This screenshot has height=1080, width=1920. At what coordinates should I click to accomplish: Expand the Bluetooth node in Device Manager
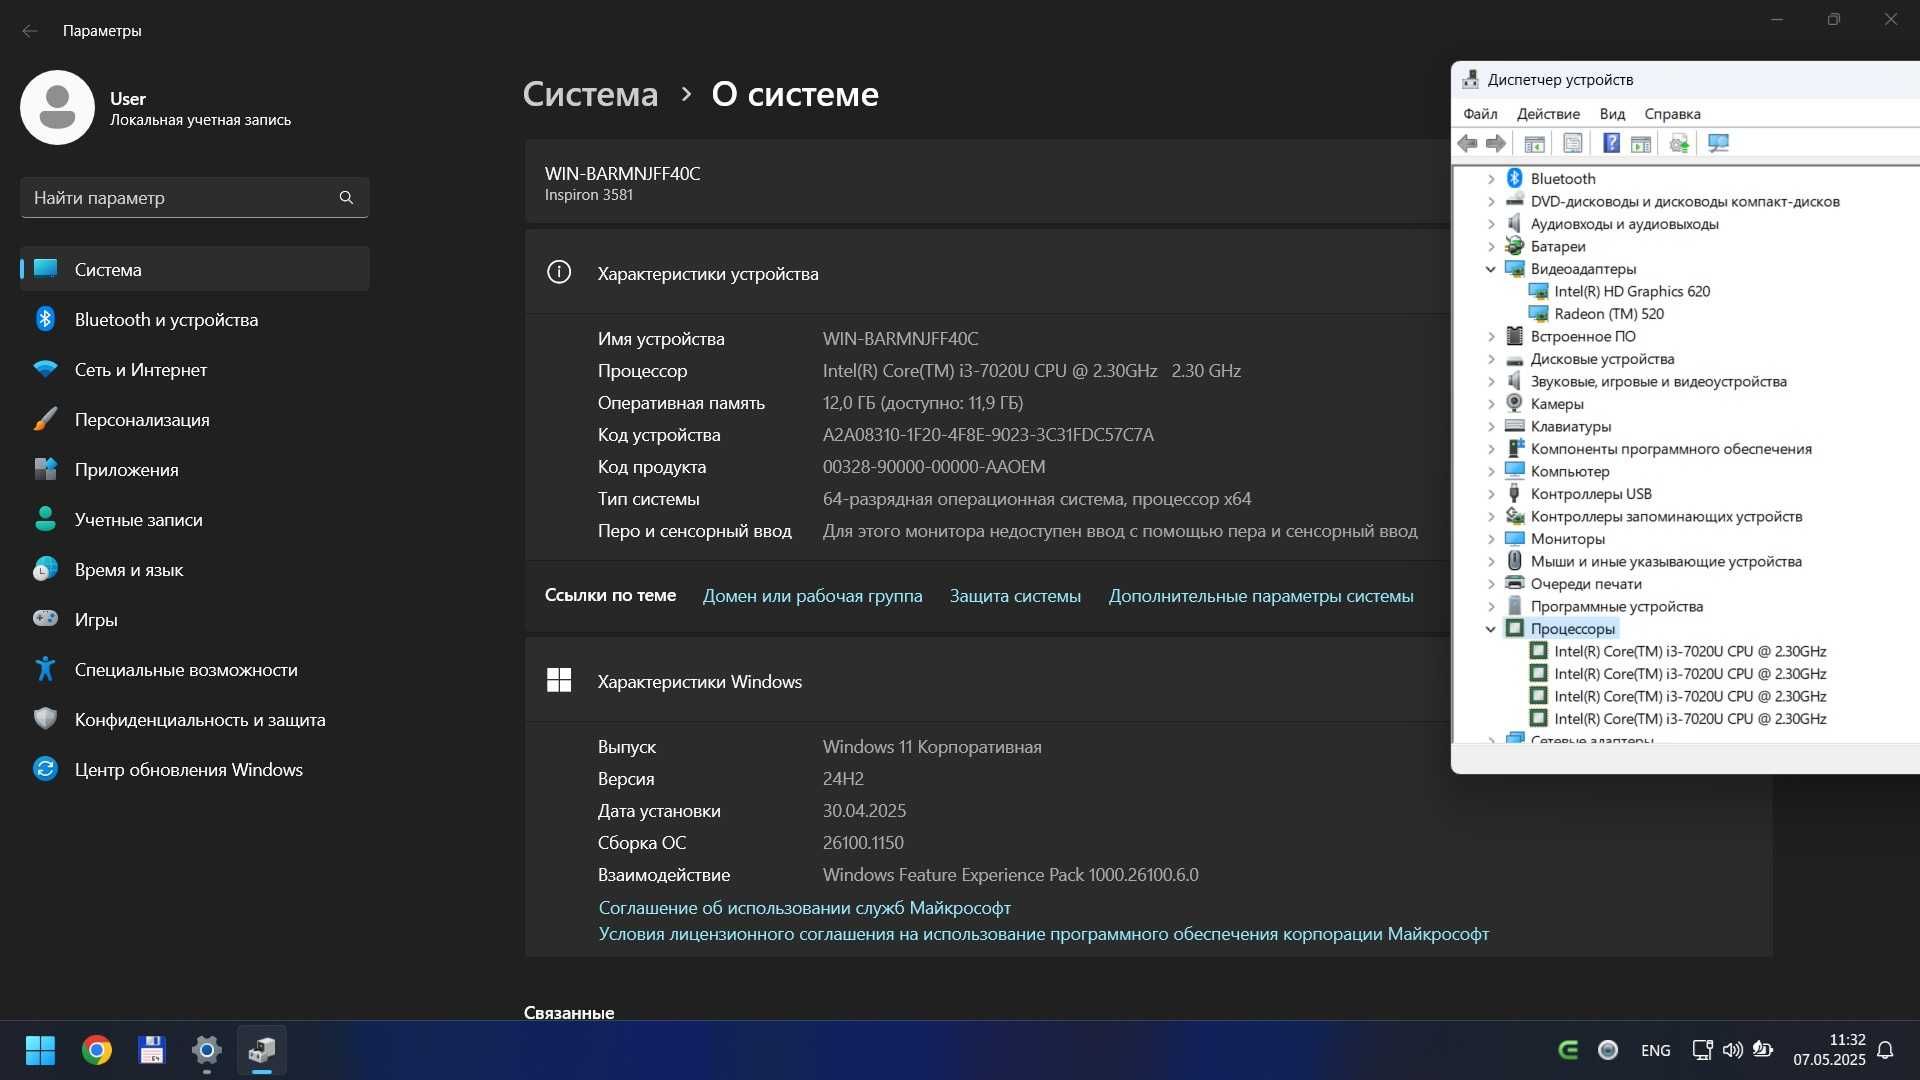[x=1490, y=179]
